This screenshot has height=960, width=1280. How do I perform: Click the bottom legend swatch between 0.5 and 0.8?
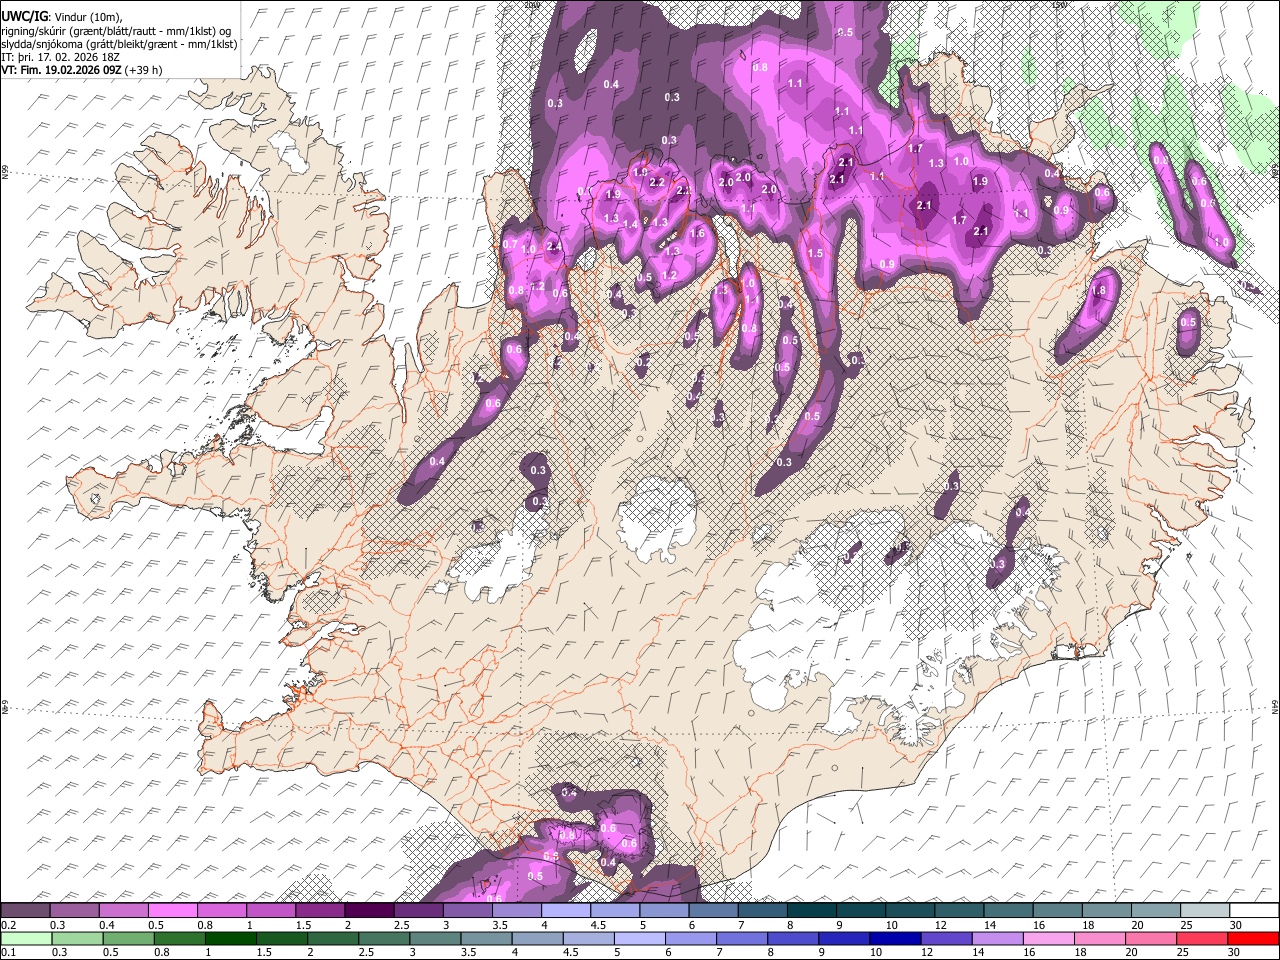pos(127,938)
